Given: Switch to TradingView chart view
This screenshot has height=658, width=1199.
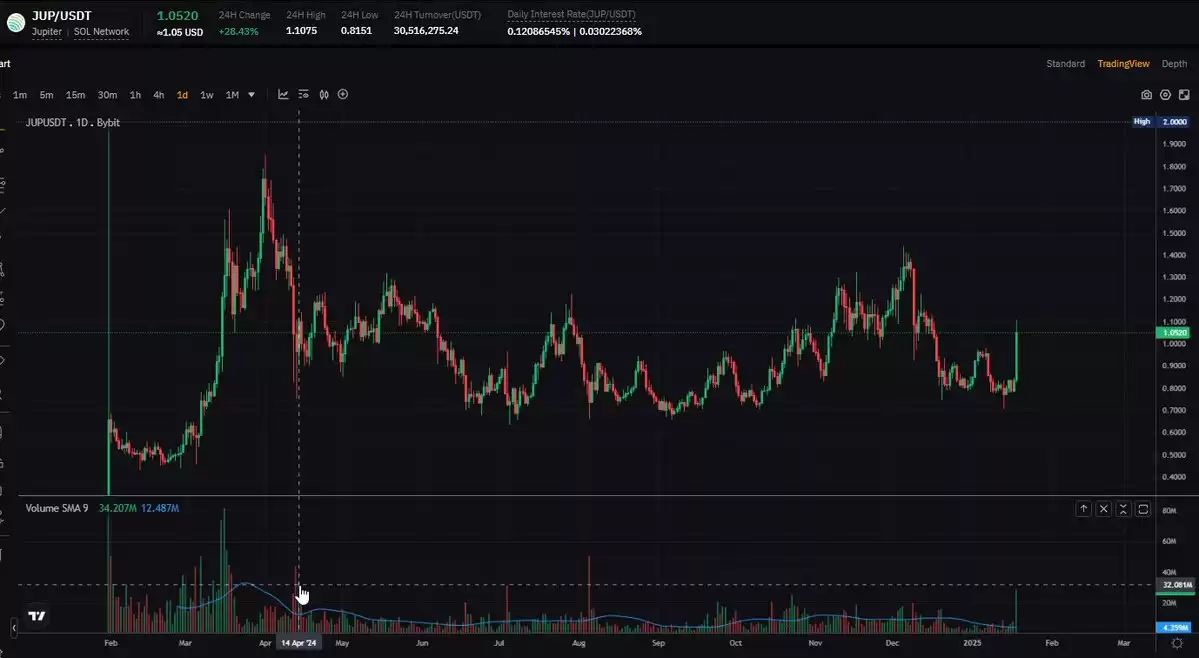Looking at the screenshot, I should point(1123,64).
